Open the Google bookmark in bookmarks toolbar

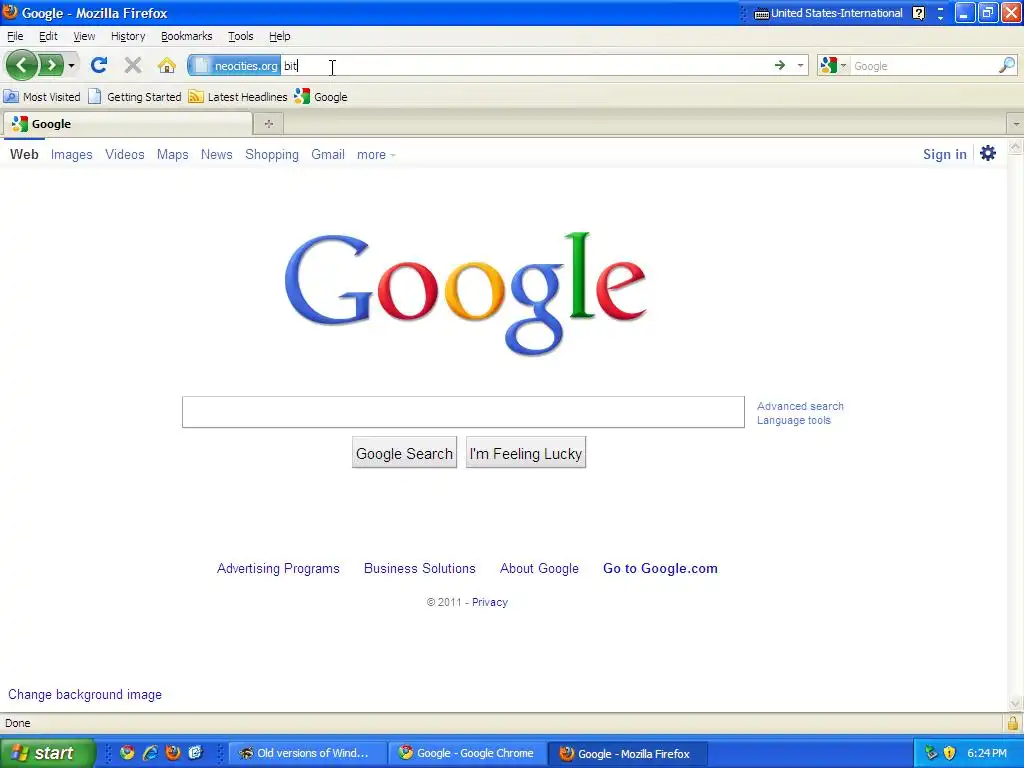(321, 97)
